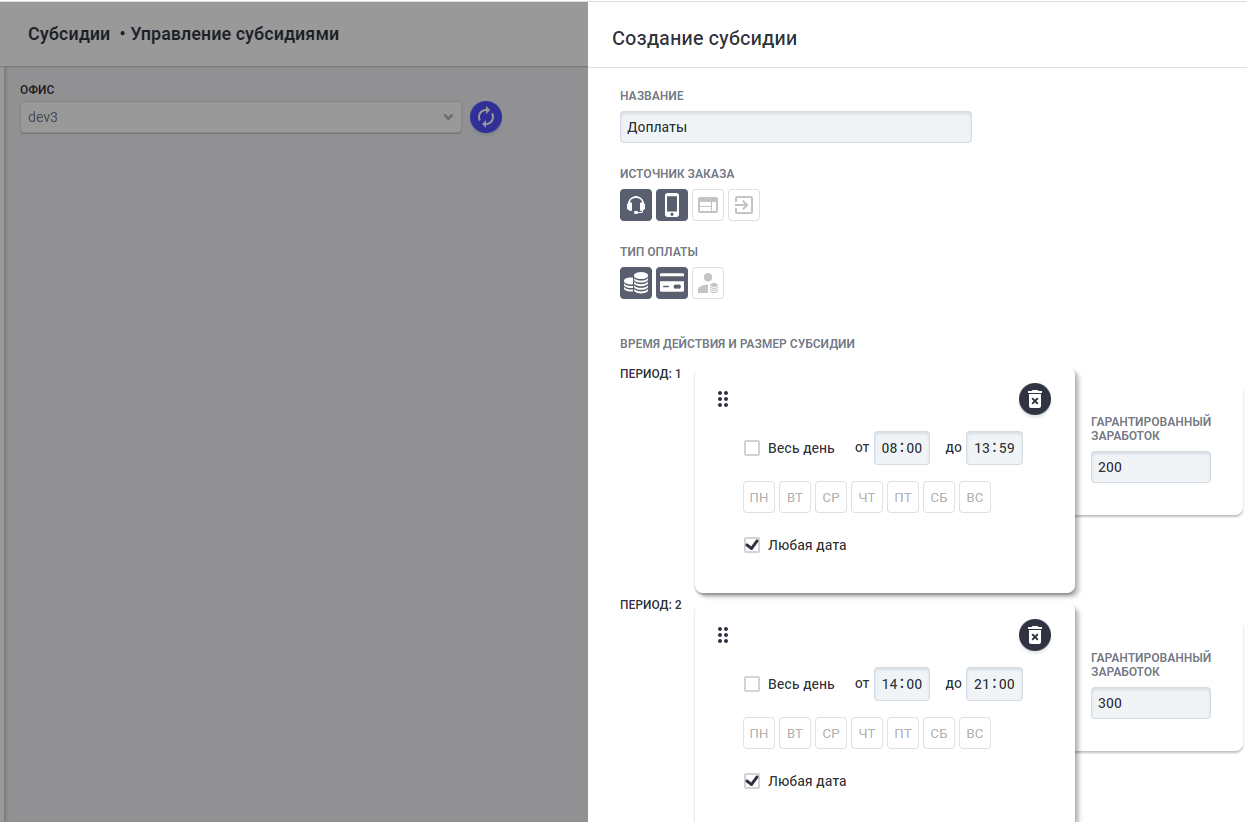
Task: Uncheck 'Любая дата' in period 2
Action: tap(752, 781)
